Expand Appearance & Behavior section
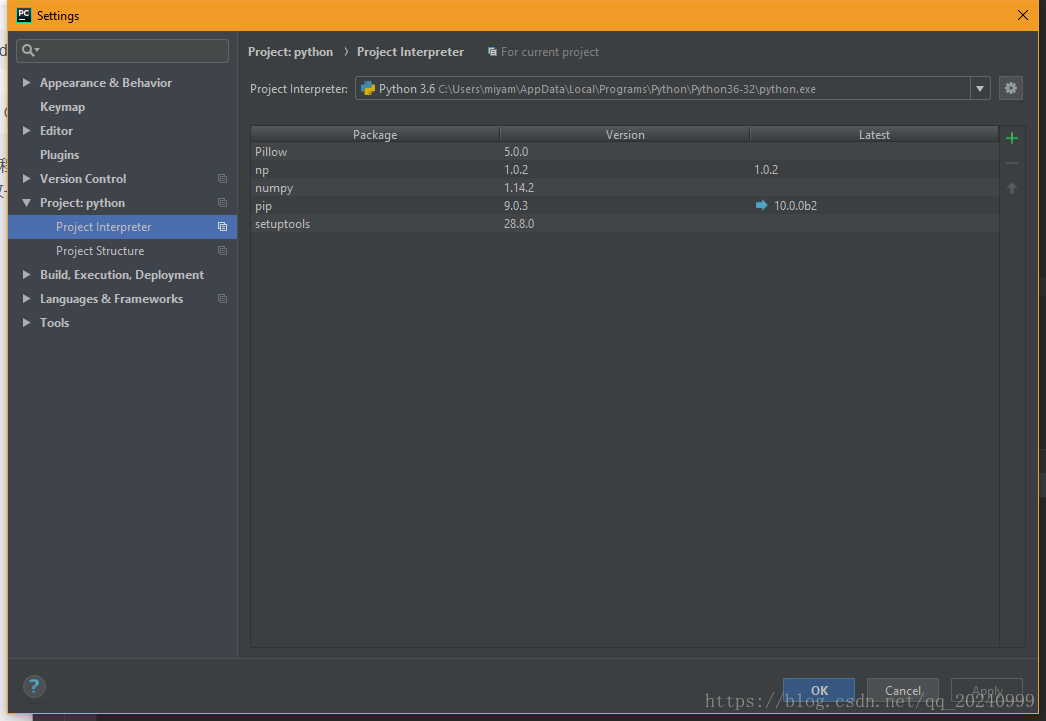The width and height of the screenshot is (1046, 721). pyautogui.click(x=27, y=83)
